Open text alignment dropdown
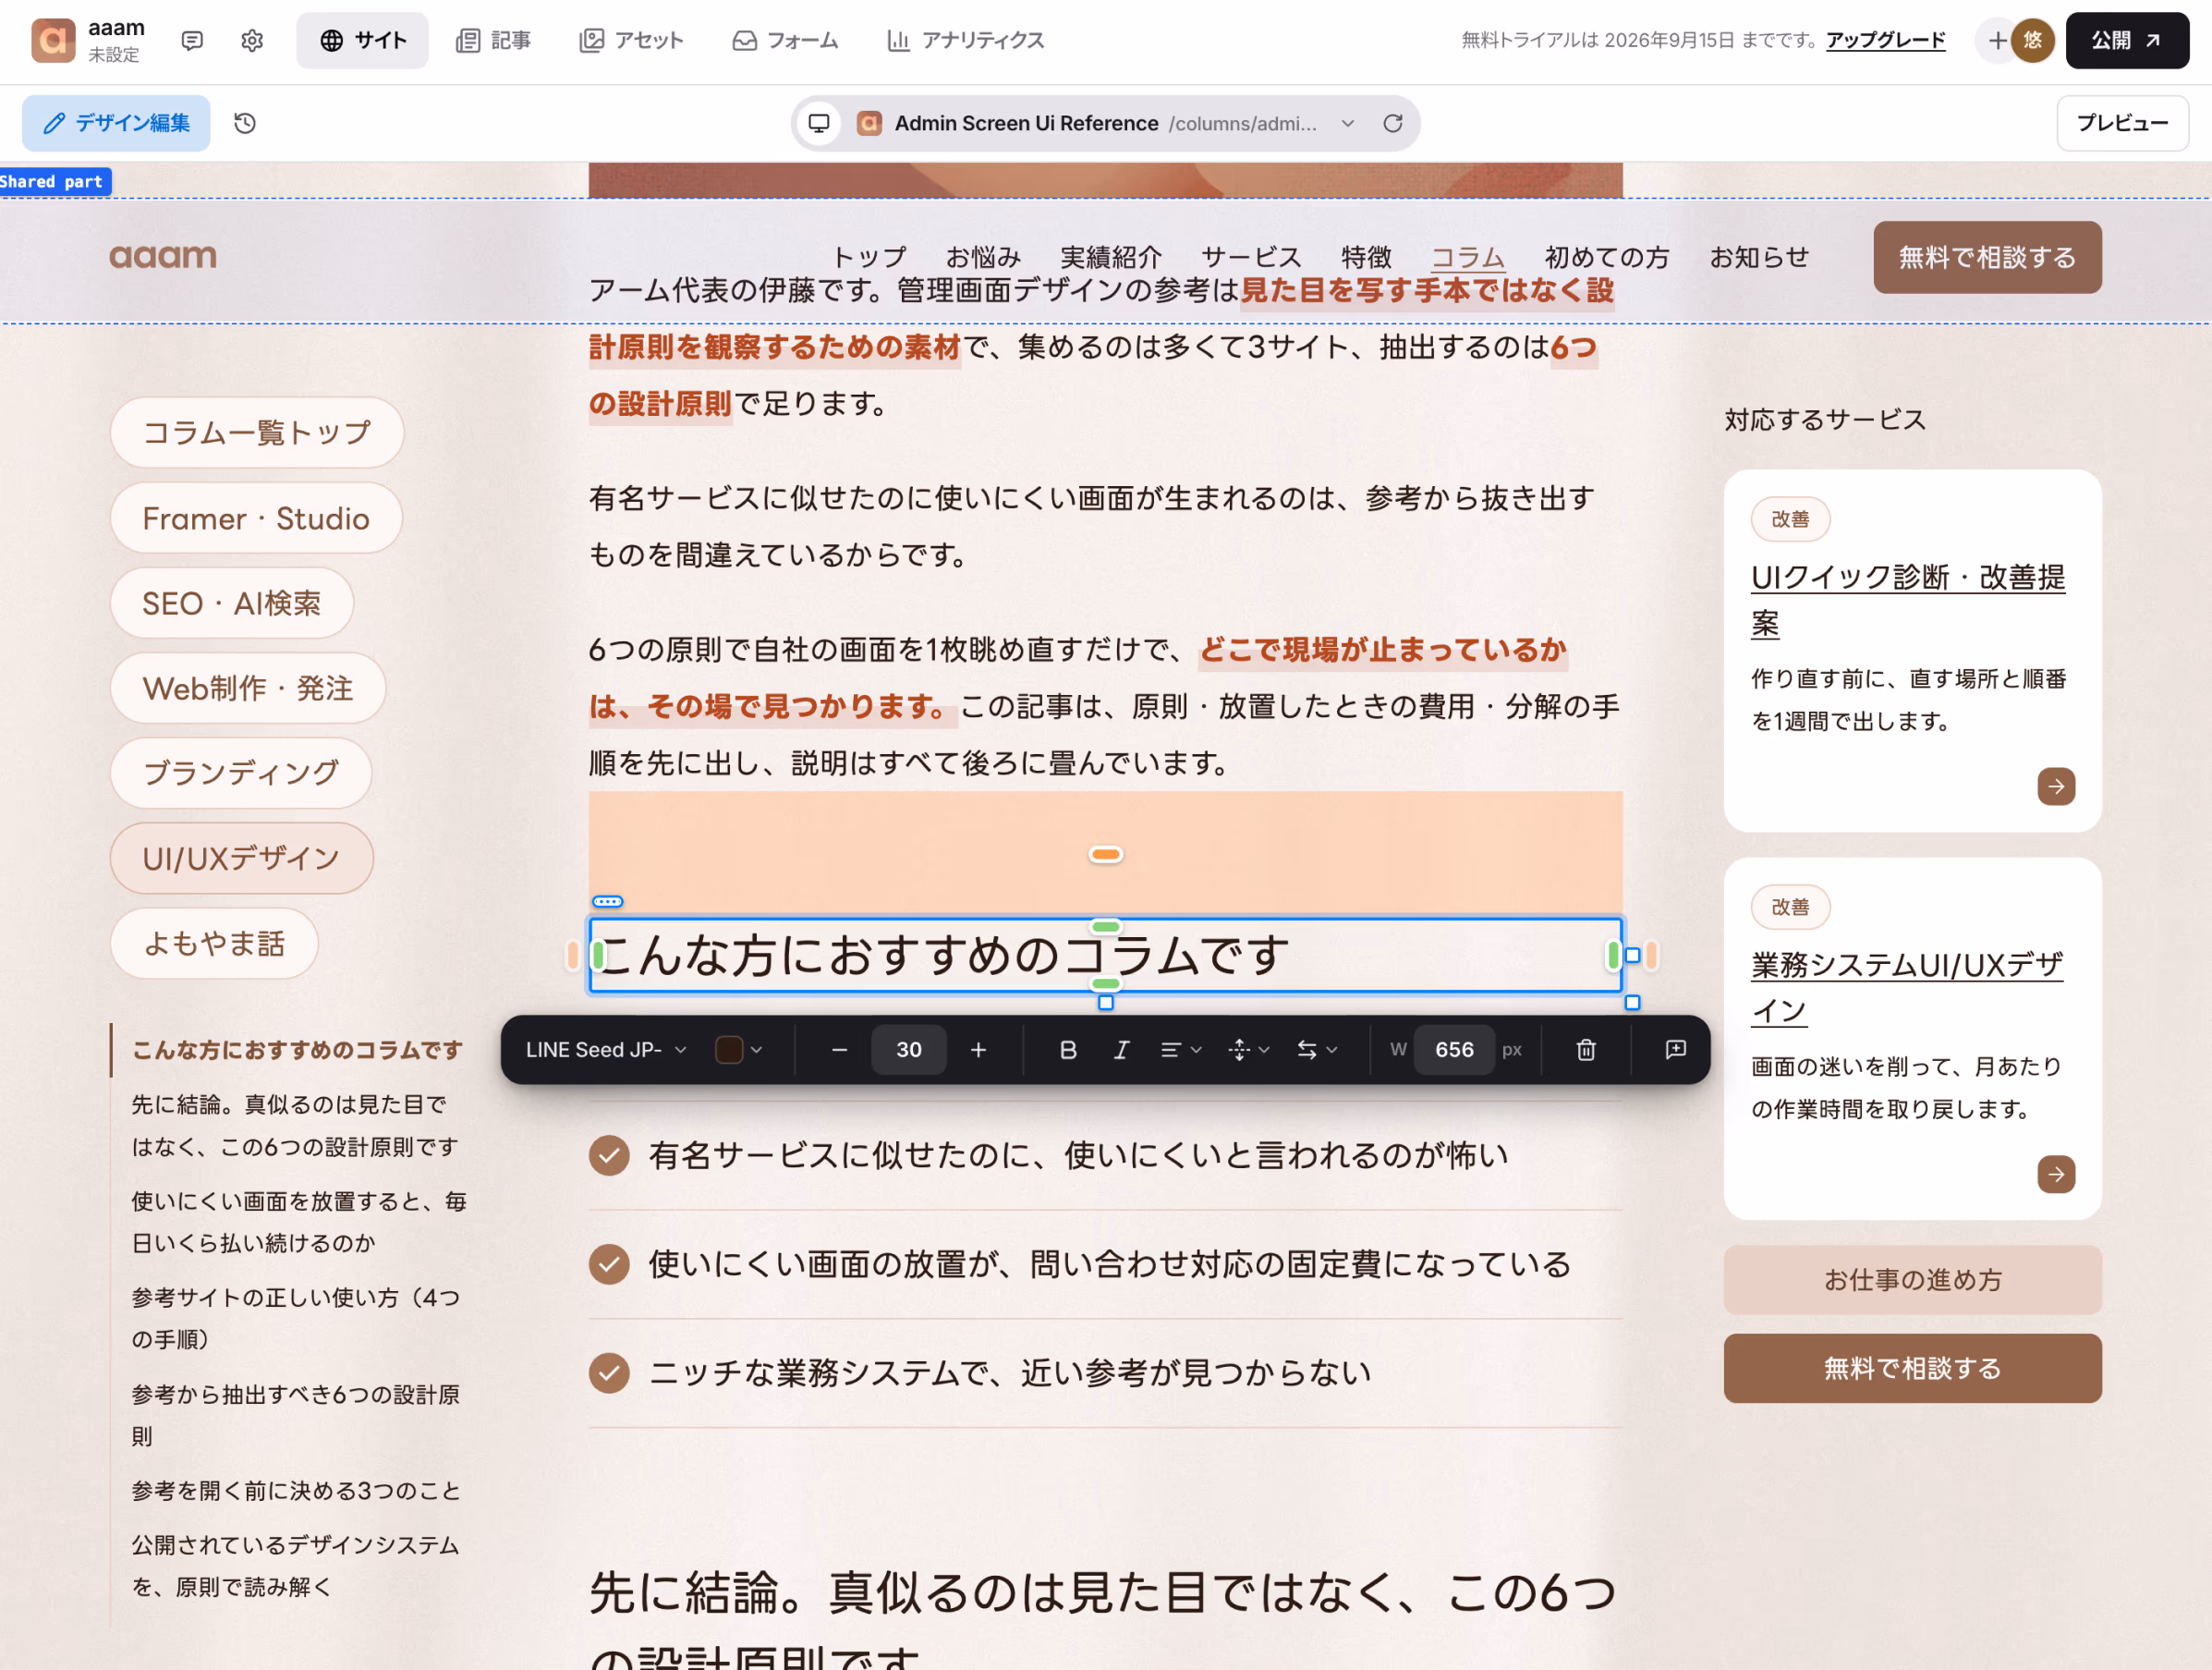 (1180, 1050)
